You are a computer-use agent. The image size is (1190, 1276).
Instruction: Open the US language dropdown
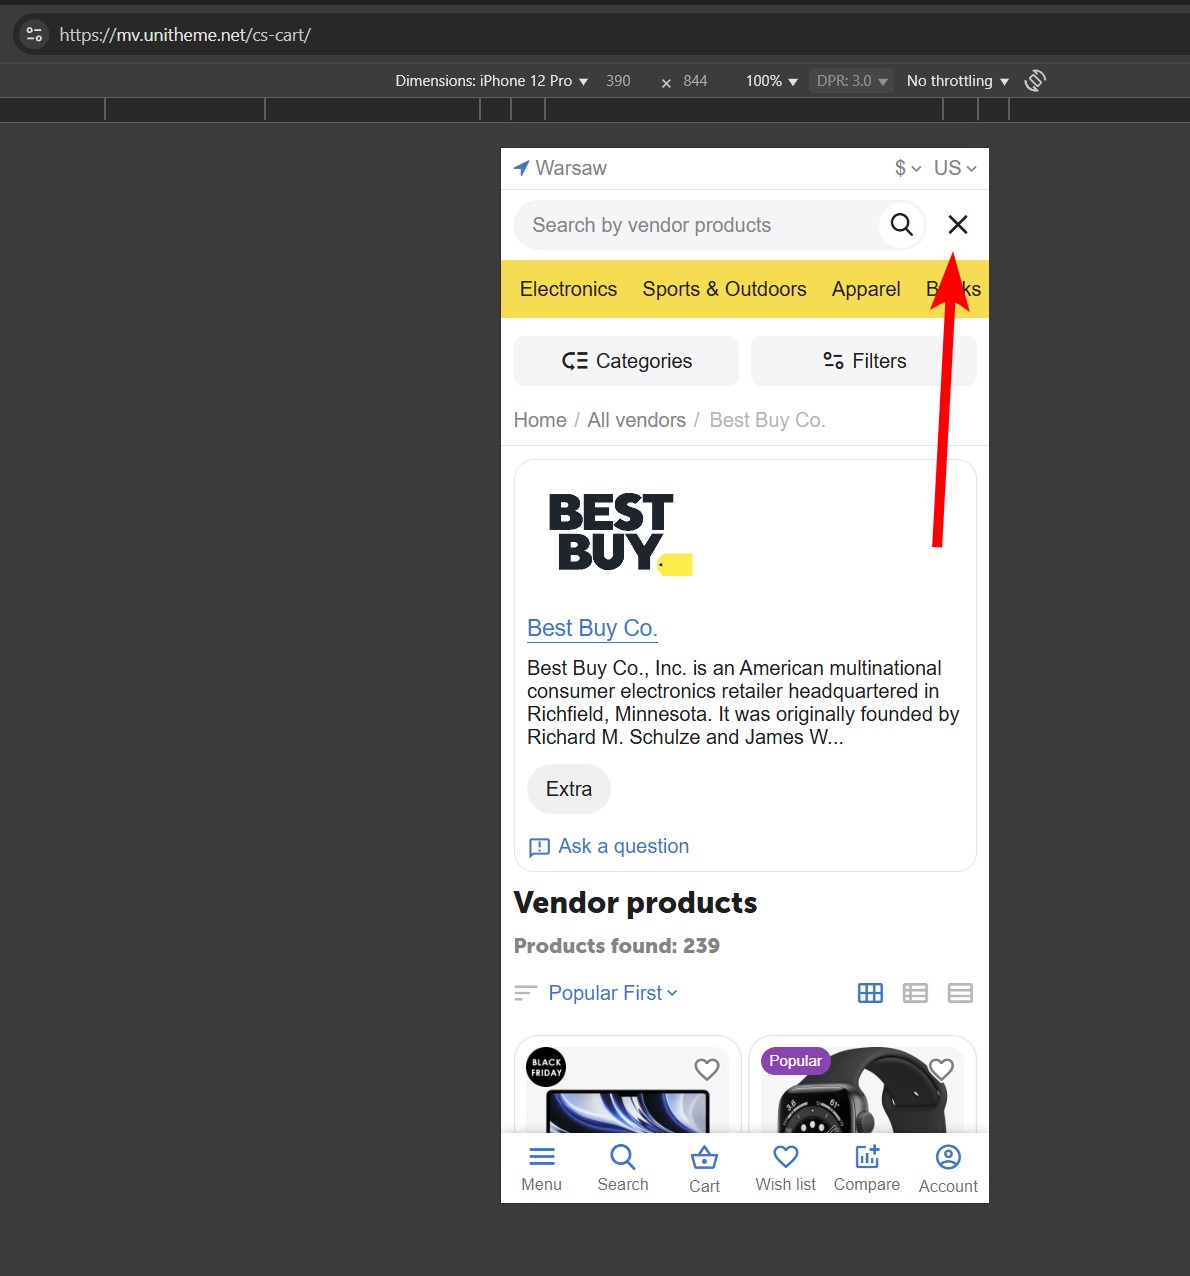click(955, 168)
